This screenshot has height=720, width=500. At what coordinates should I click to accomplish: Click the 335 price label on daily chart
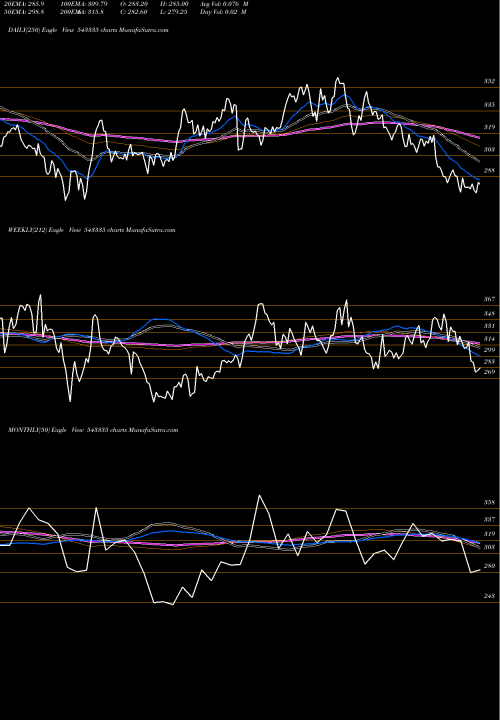coord(489,105)
